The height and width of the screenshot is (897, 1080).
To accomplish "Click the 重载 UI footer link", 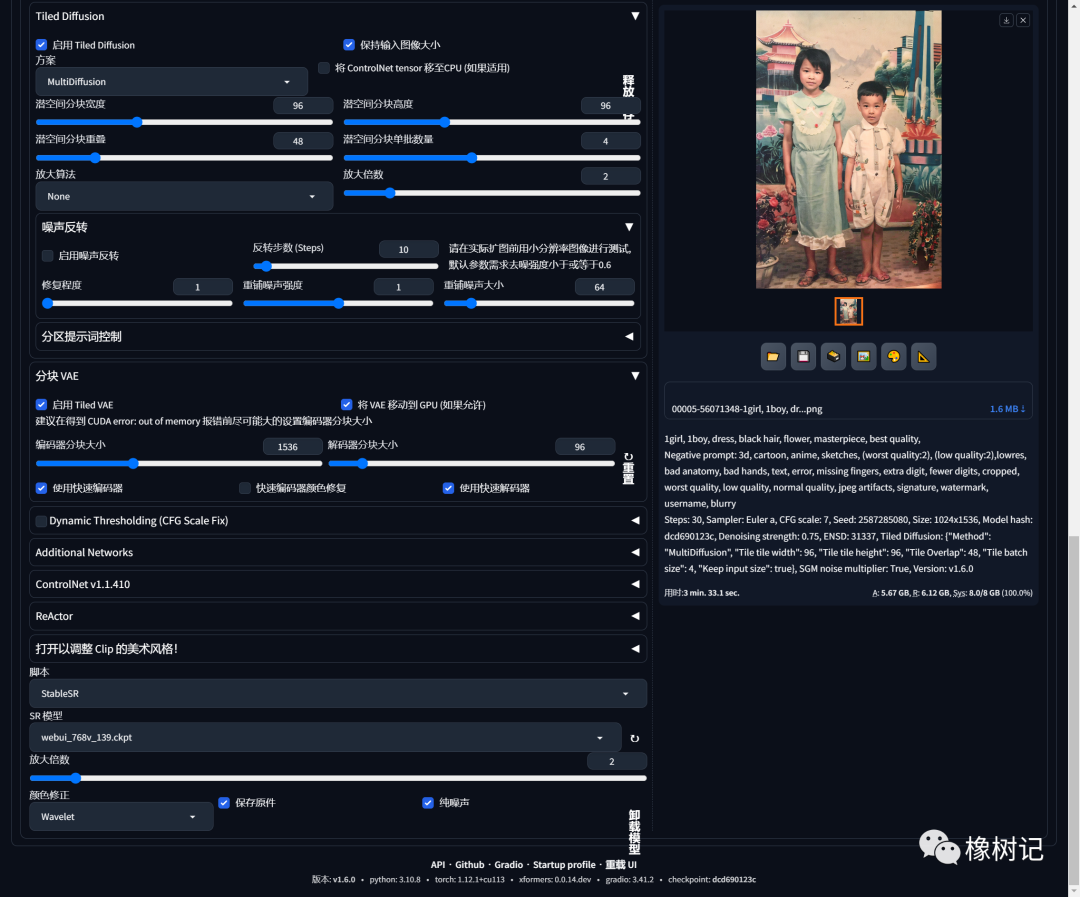I will (x=621, y=865).
